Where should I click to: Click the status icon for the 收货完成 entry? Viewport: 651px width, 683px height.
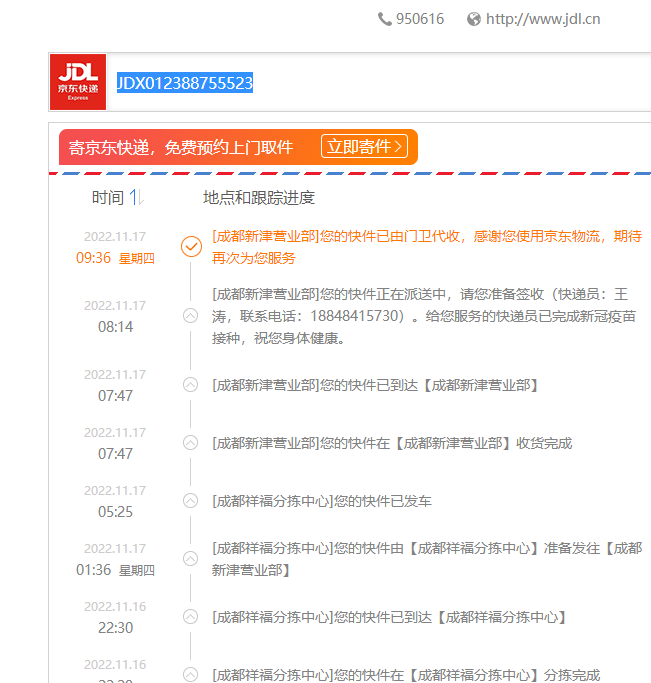click(190, 443)
